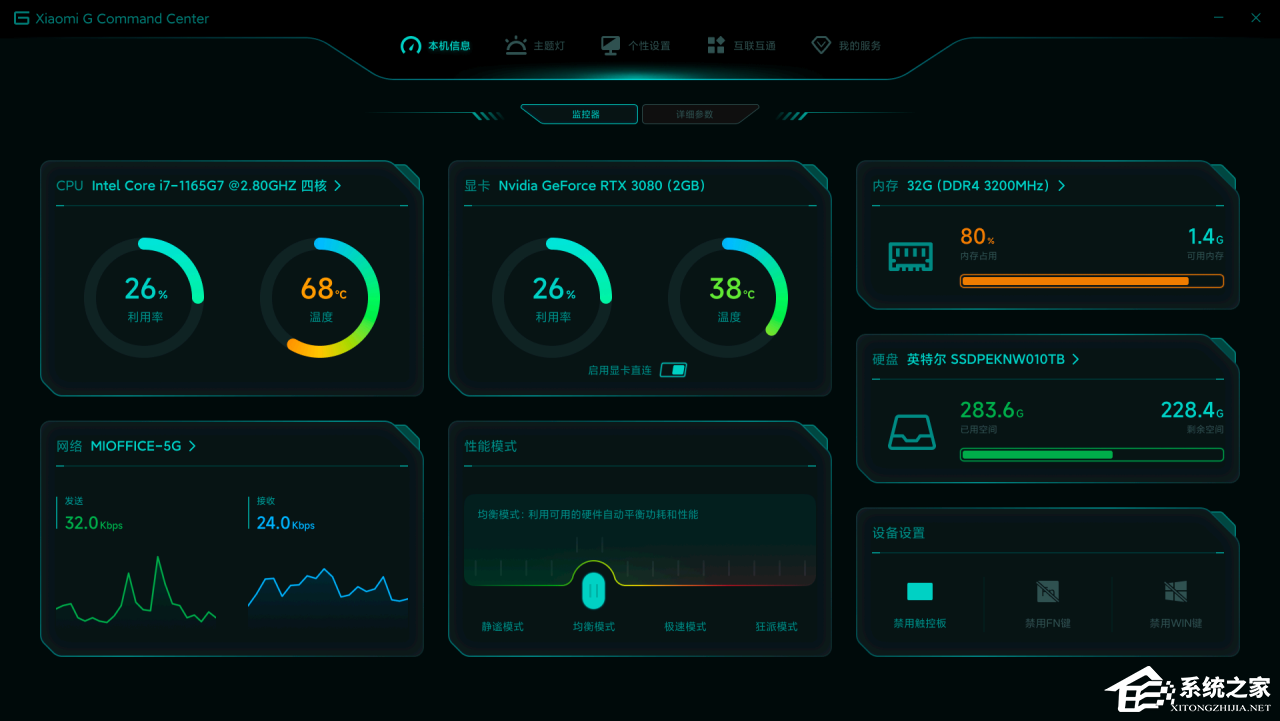Viewport: 1280px width, 721px height.
Task: Click the green 发送 network upload graph
Action: pyautogui.click(x=136, y=590)
